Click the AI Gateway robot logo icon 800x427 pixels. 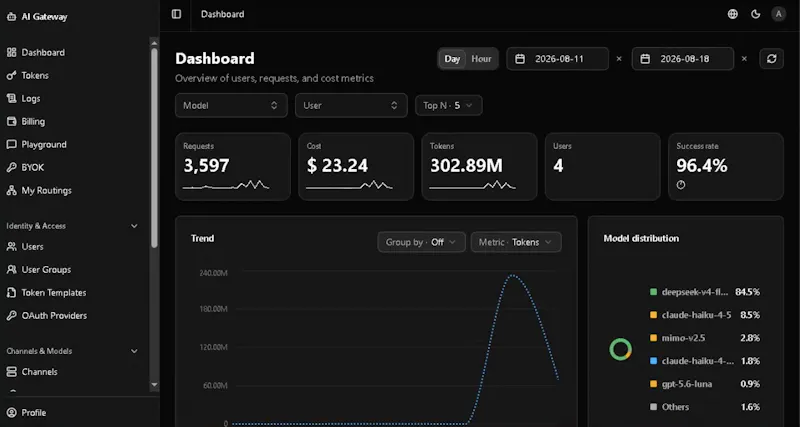pyautogui.click(x=11, y=17)
